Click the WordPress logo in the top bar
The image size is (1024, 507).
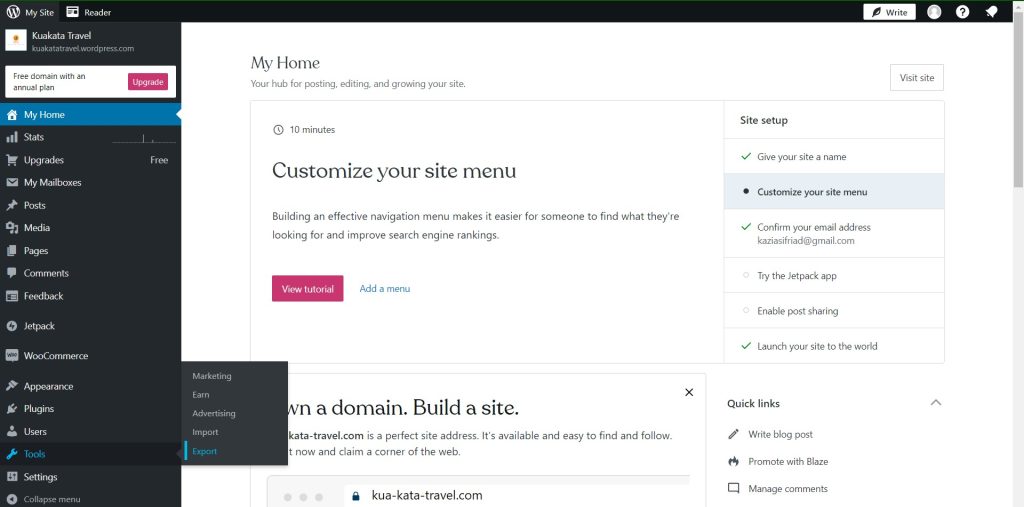coord(13,12)
